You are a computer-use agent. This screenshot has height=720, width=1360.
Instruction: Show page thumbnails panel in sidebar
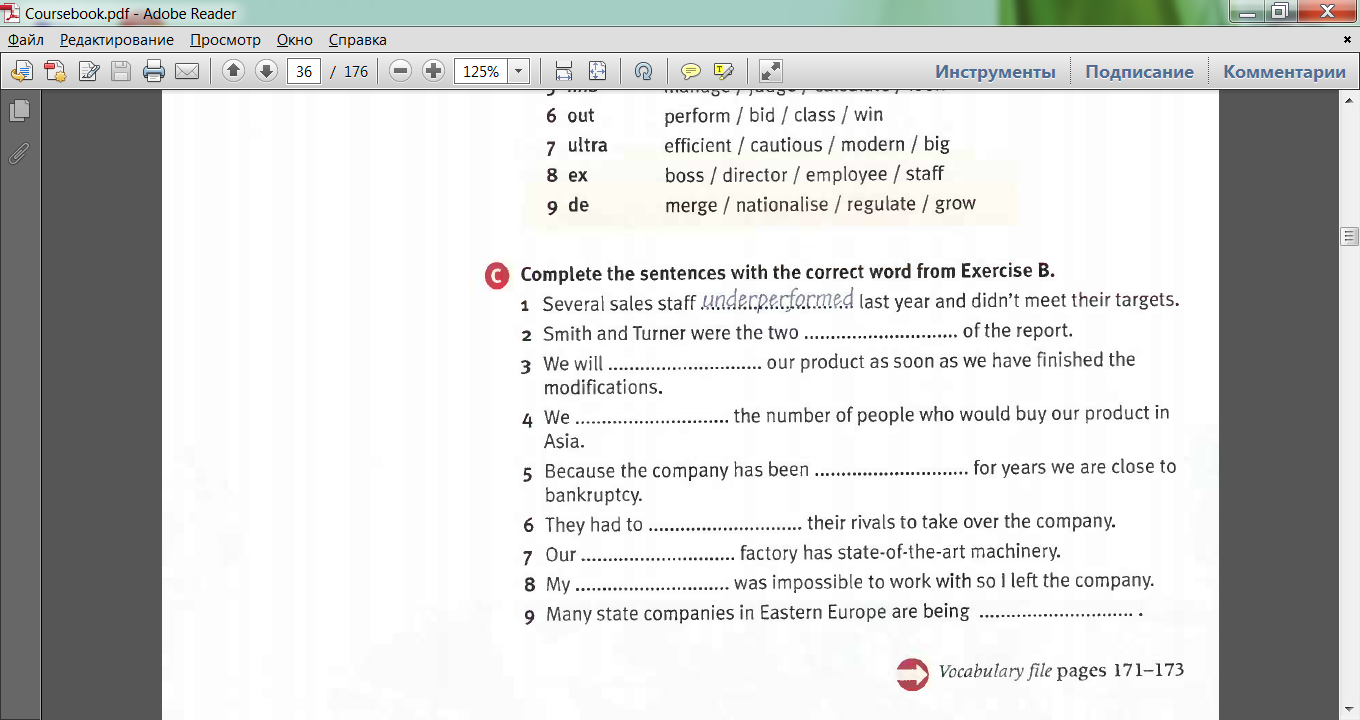(x=19, y=110)
